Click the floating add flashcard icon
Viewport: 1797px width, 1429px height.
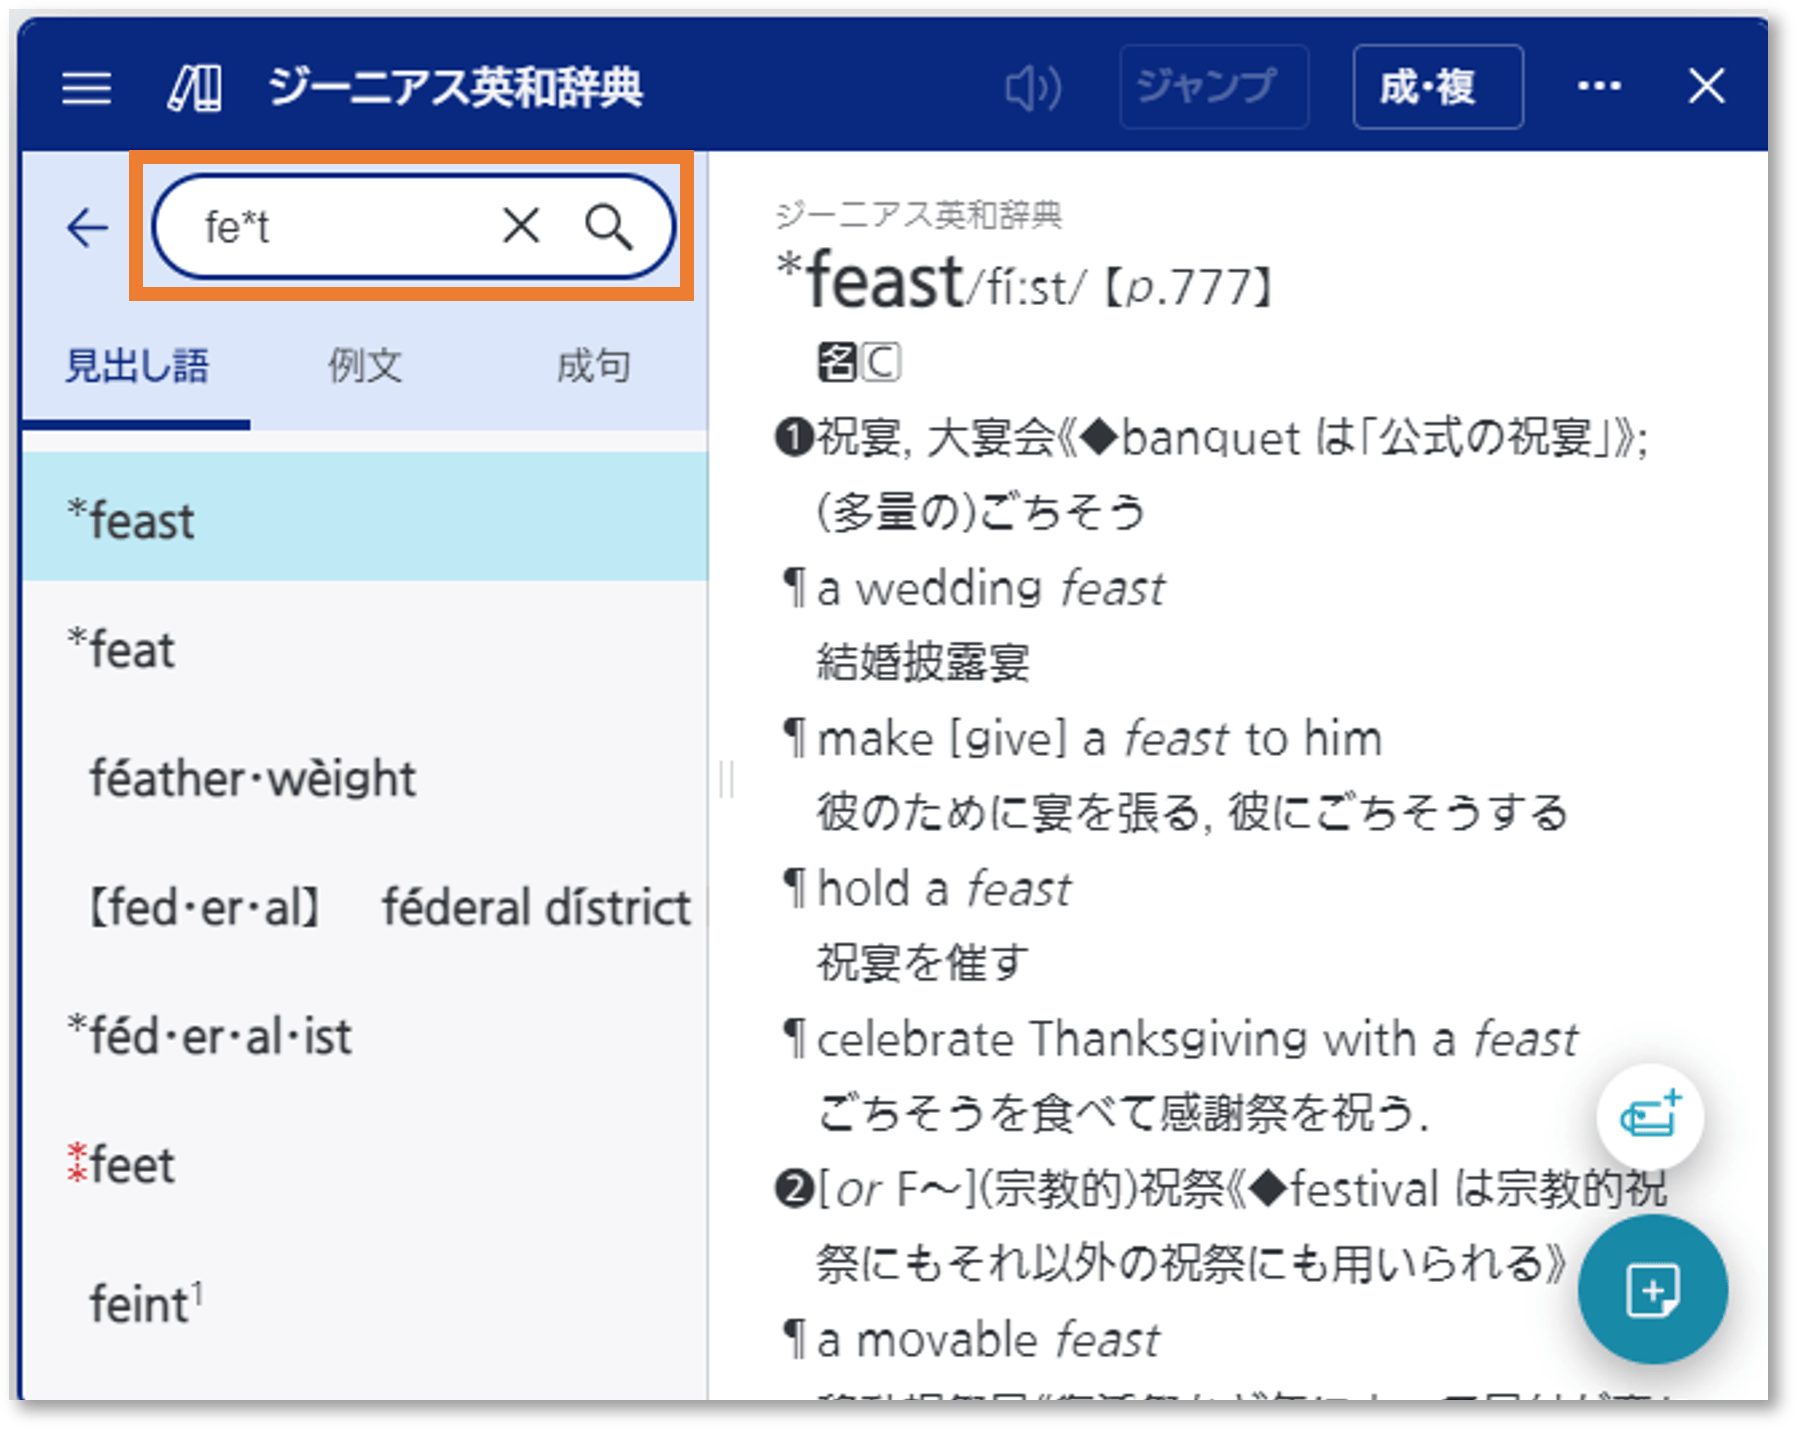[x=1651, y=1116]
